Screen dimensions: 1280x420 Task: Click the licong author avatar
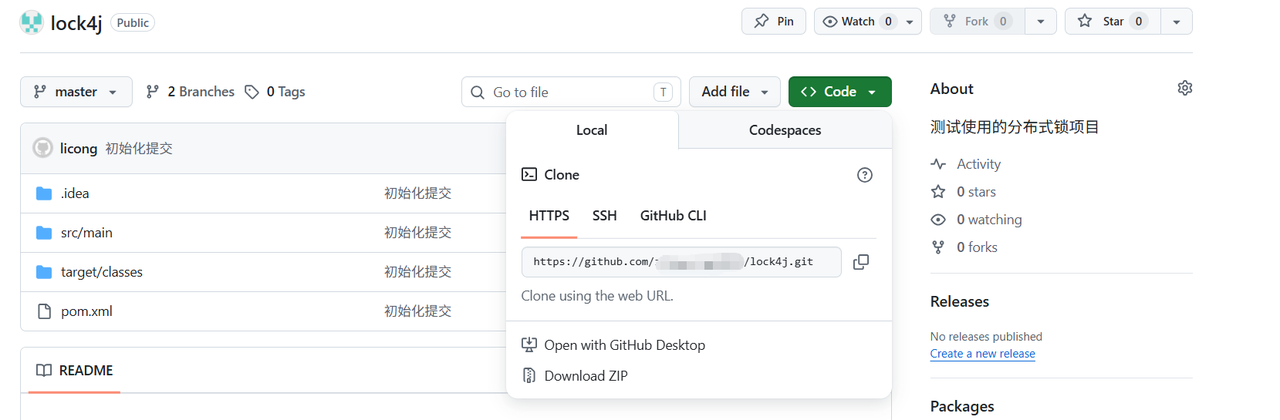tap(43, 148)
